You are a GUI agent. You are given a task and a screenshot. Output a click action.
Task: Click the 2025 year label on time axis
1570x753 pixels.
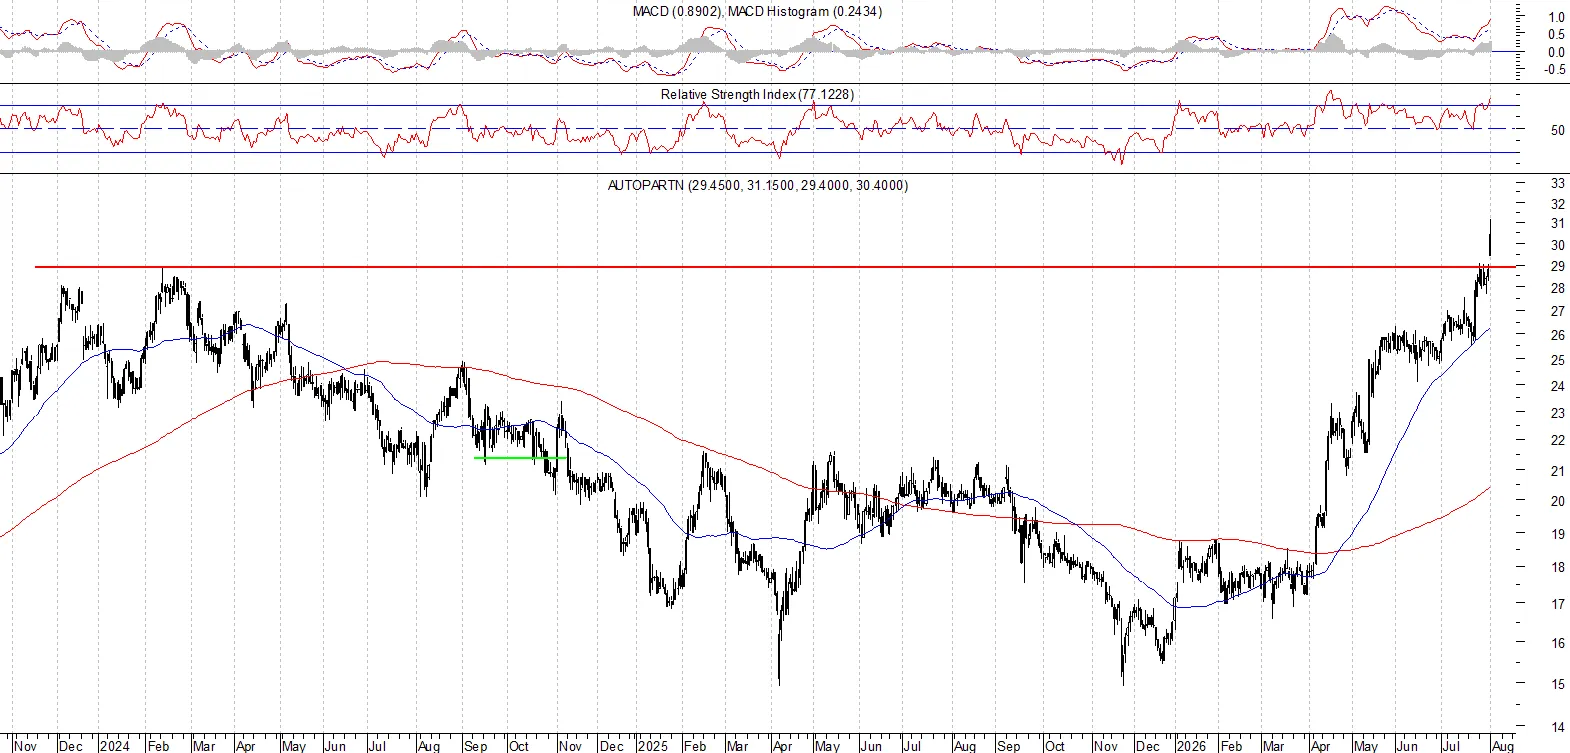pos(652,746)
